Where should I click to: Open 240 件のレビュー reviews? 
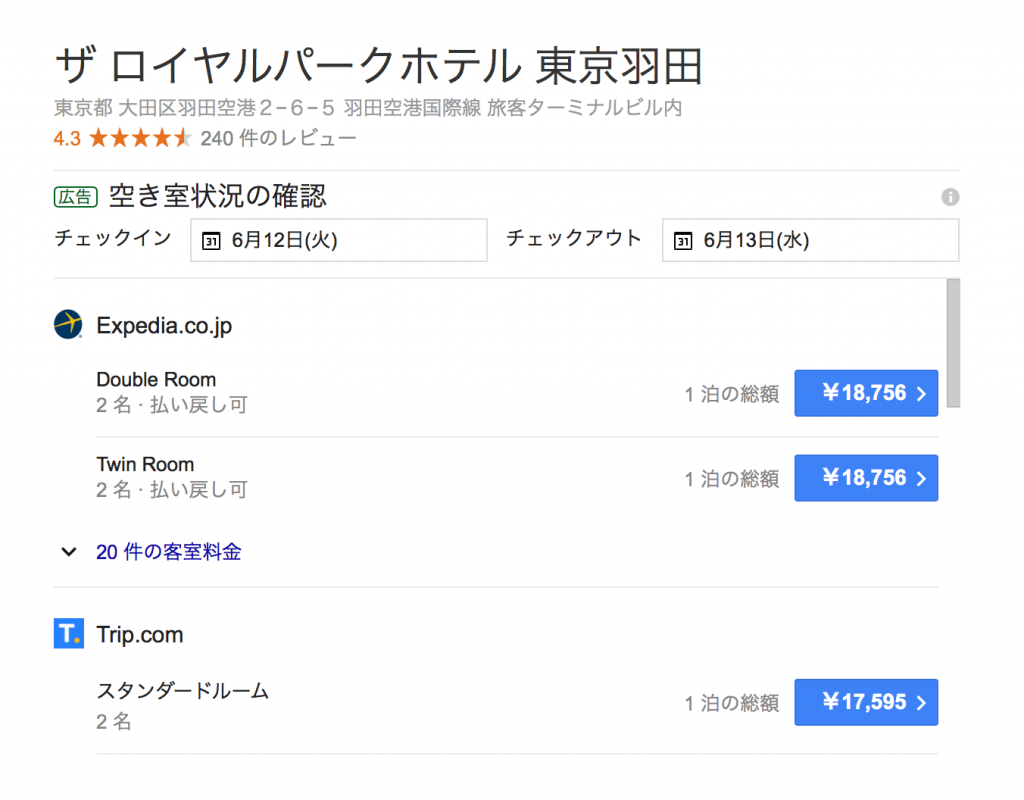278,138
